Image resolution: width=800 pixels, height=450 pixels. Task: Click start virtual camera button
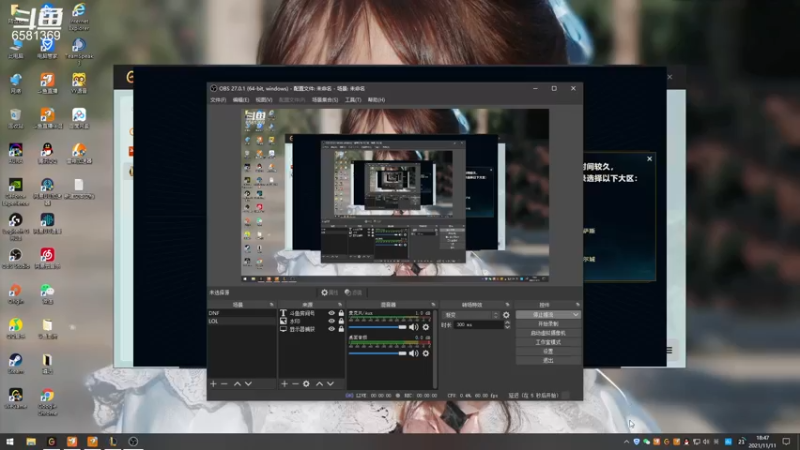click(x=548, y=333)
